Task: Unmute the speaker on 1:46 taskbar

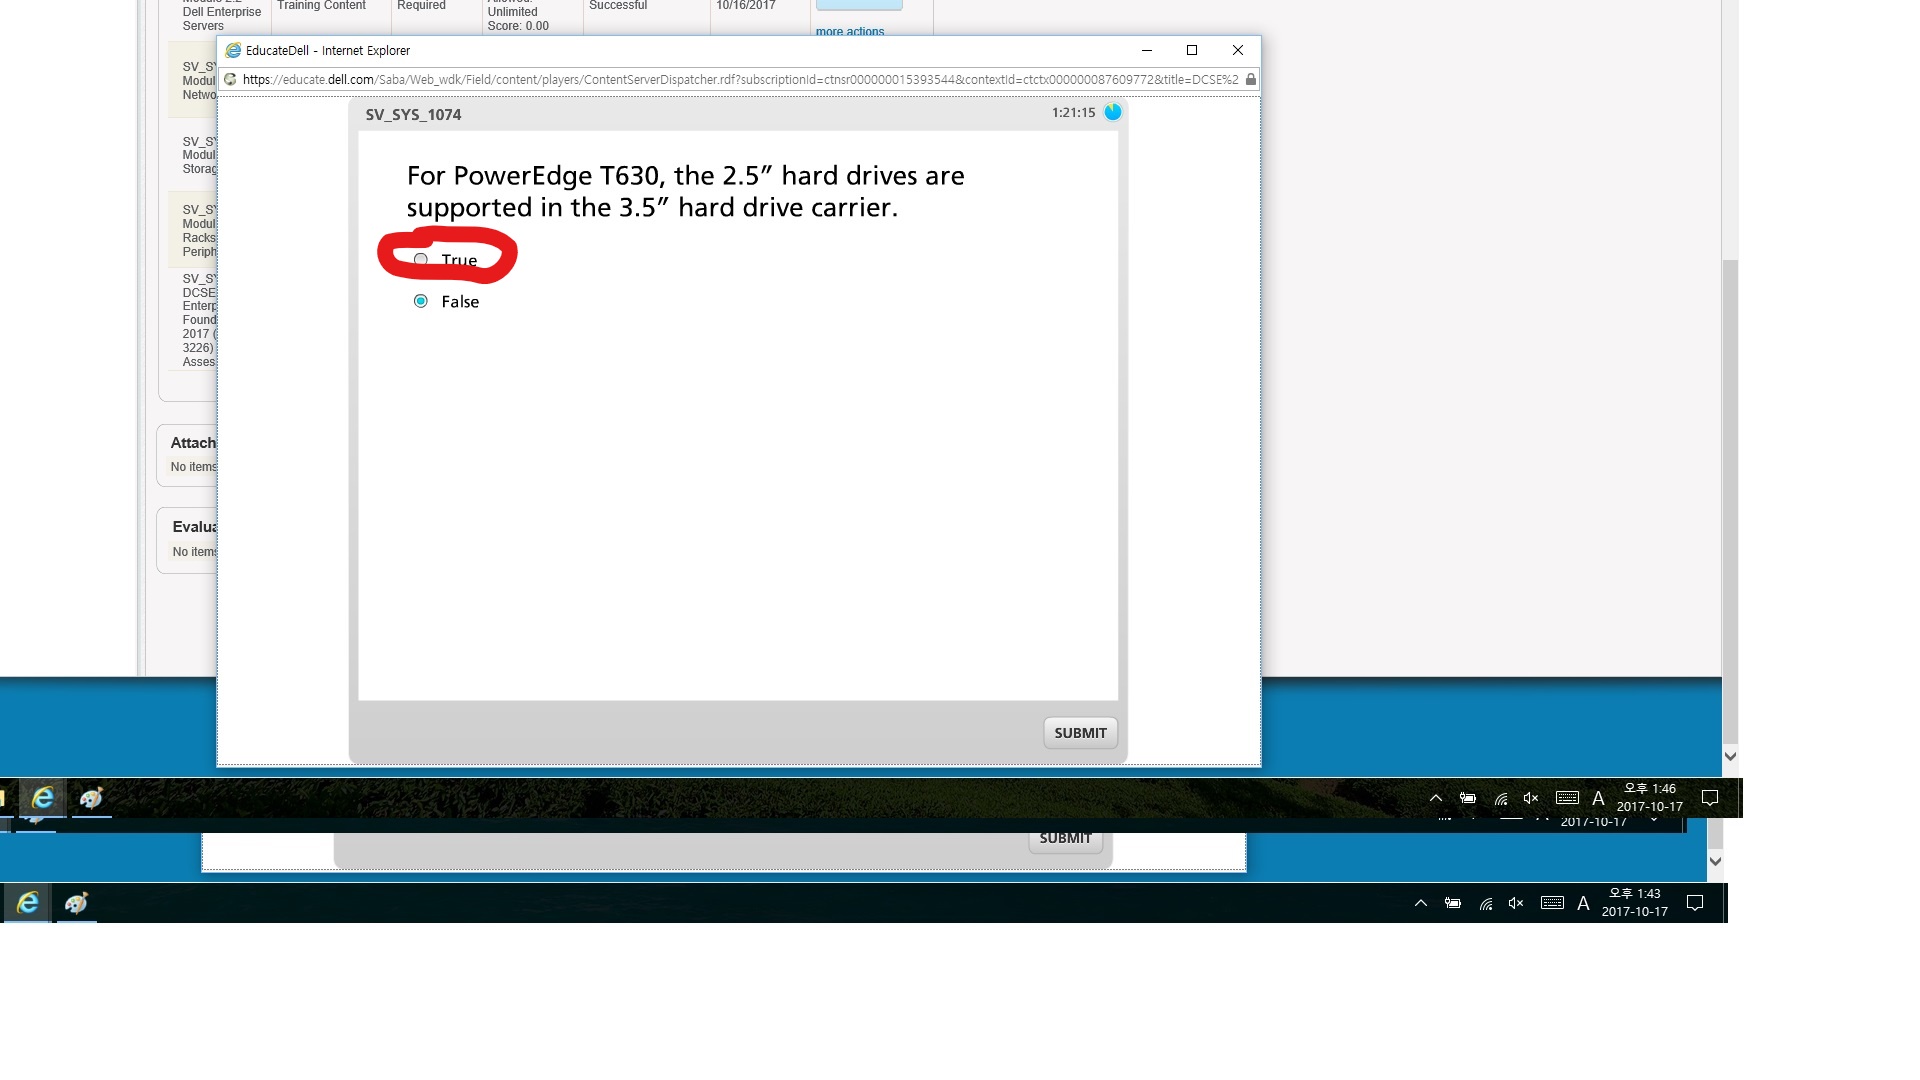Action: pyautogui.click(x=1531, y=798)
